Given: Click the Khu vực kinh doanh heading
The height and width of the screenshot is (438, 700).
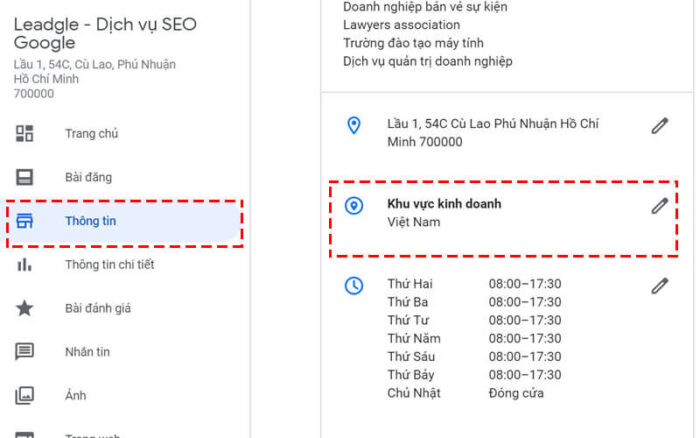Looking at the screenshot, I should (444, 204).
